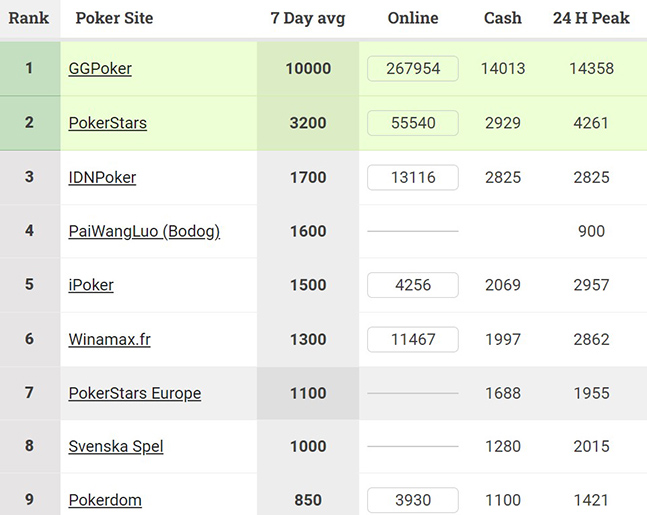Select IDNPoker online count box 13116
Screen dimensions: 647x515
pyautogui.click(x=413, y=177)
